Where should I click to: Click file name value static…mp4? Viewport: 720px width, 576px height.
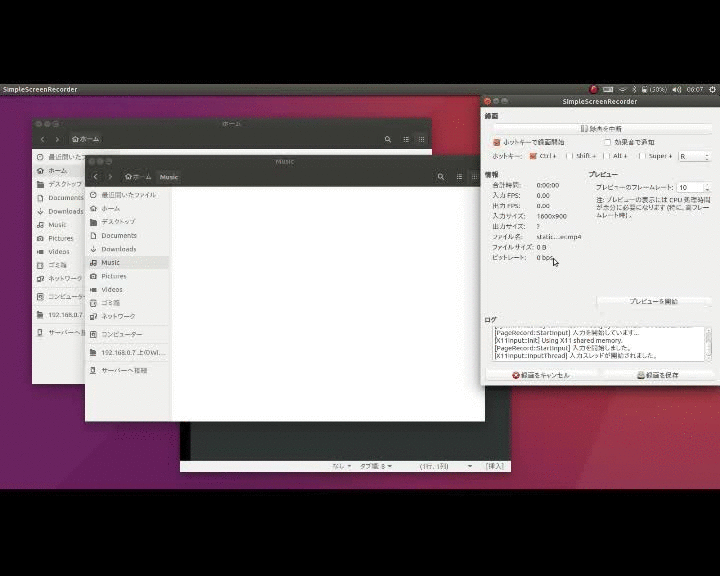(559, 237)
